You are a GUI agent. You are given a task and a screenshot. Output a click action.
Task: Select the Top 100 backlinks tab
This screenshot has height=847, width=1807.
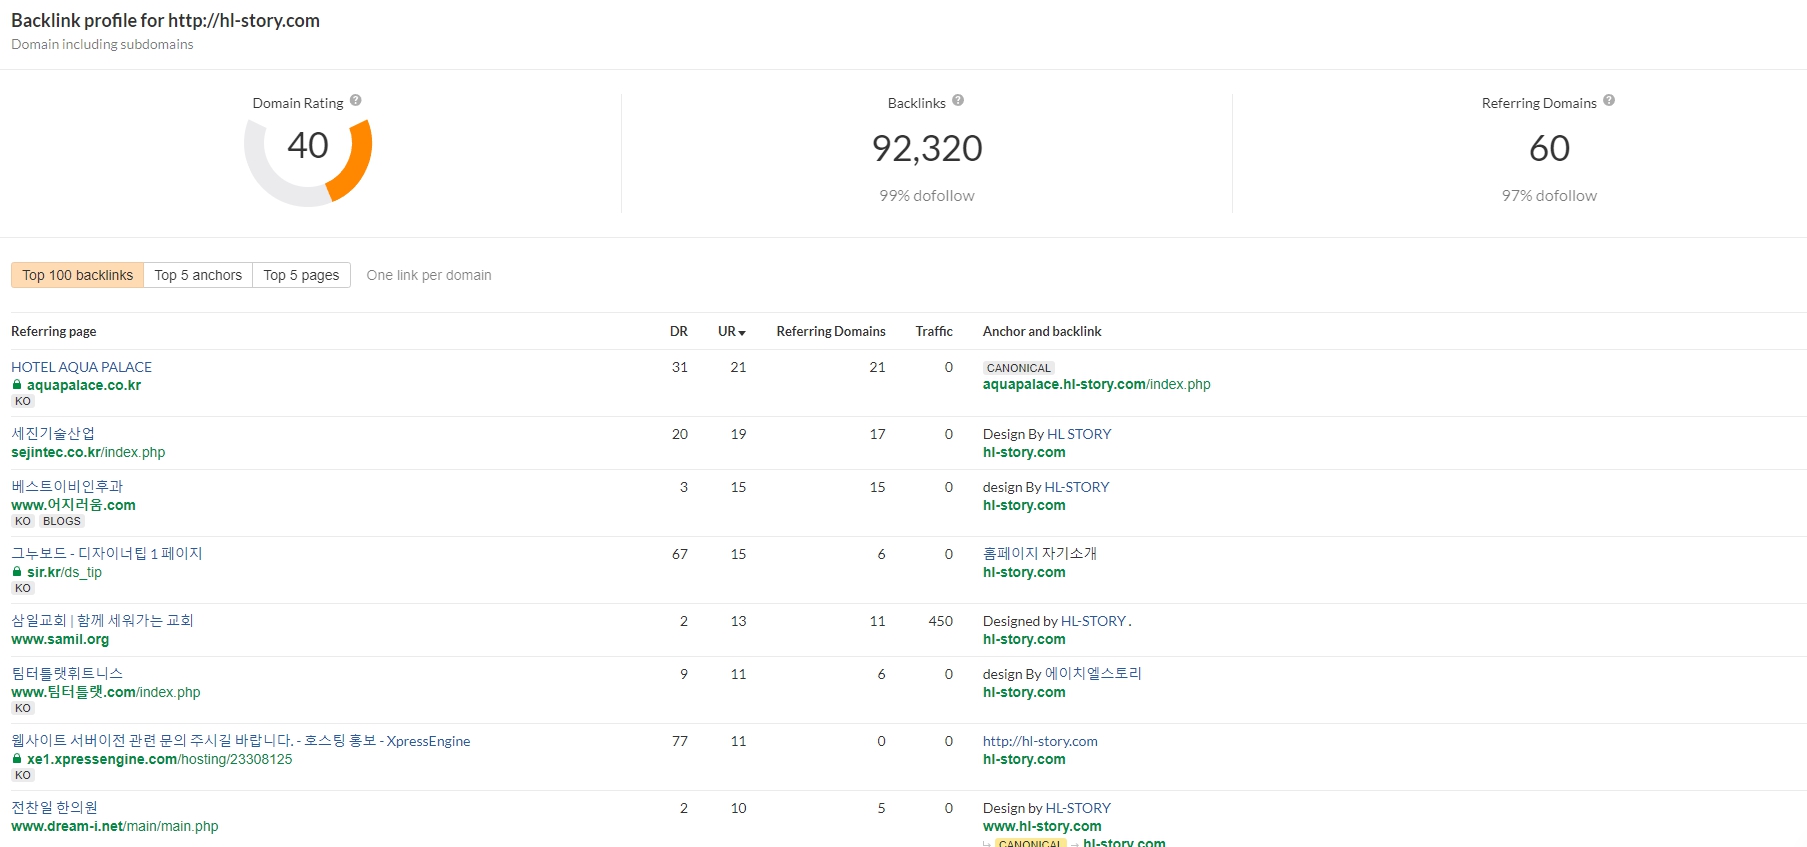coord(77,275)
